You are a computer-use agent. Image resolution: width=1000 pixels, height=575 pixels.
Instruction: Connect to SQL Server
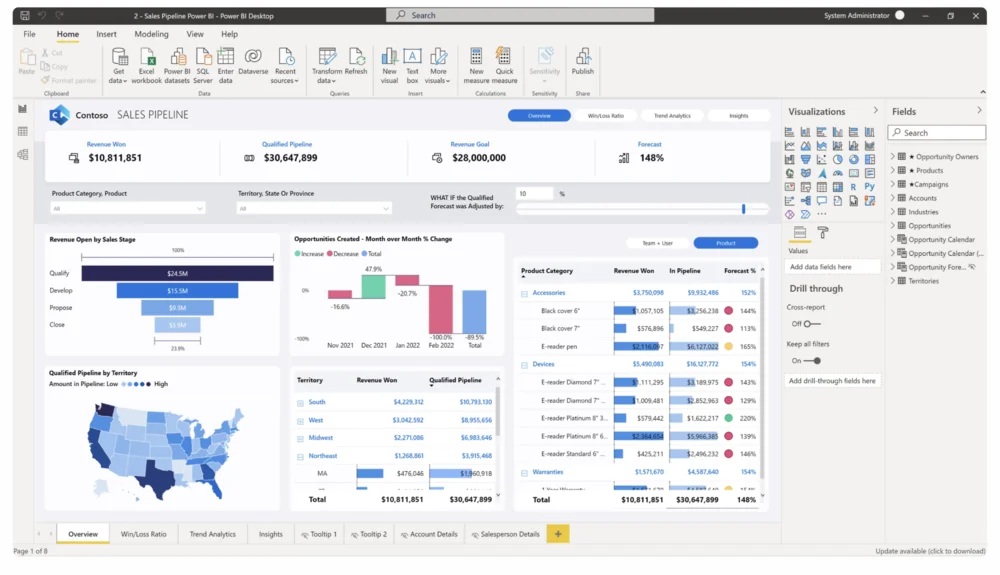[x=203, y=66]
